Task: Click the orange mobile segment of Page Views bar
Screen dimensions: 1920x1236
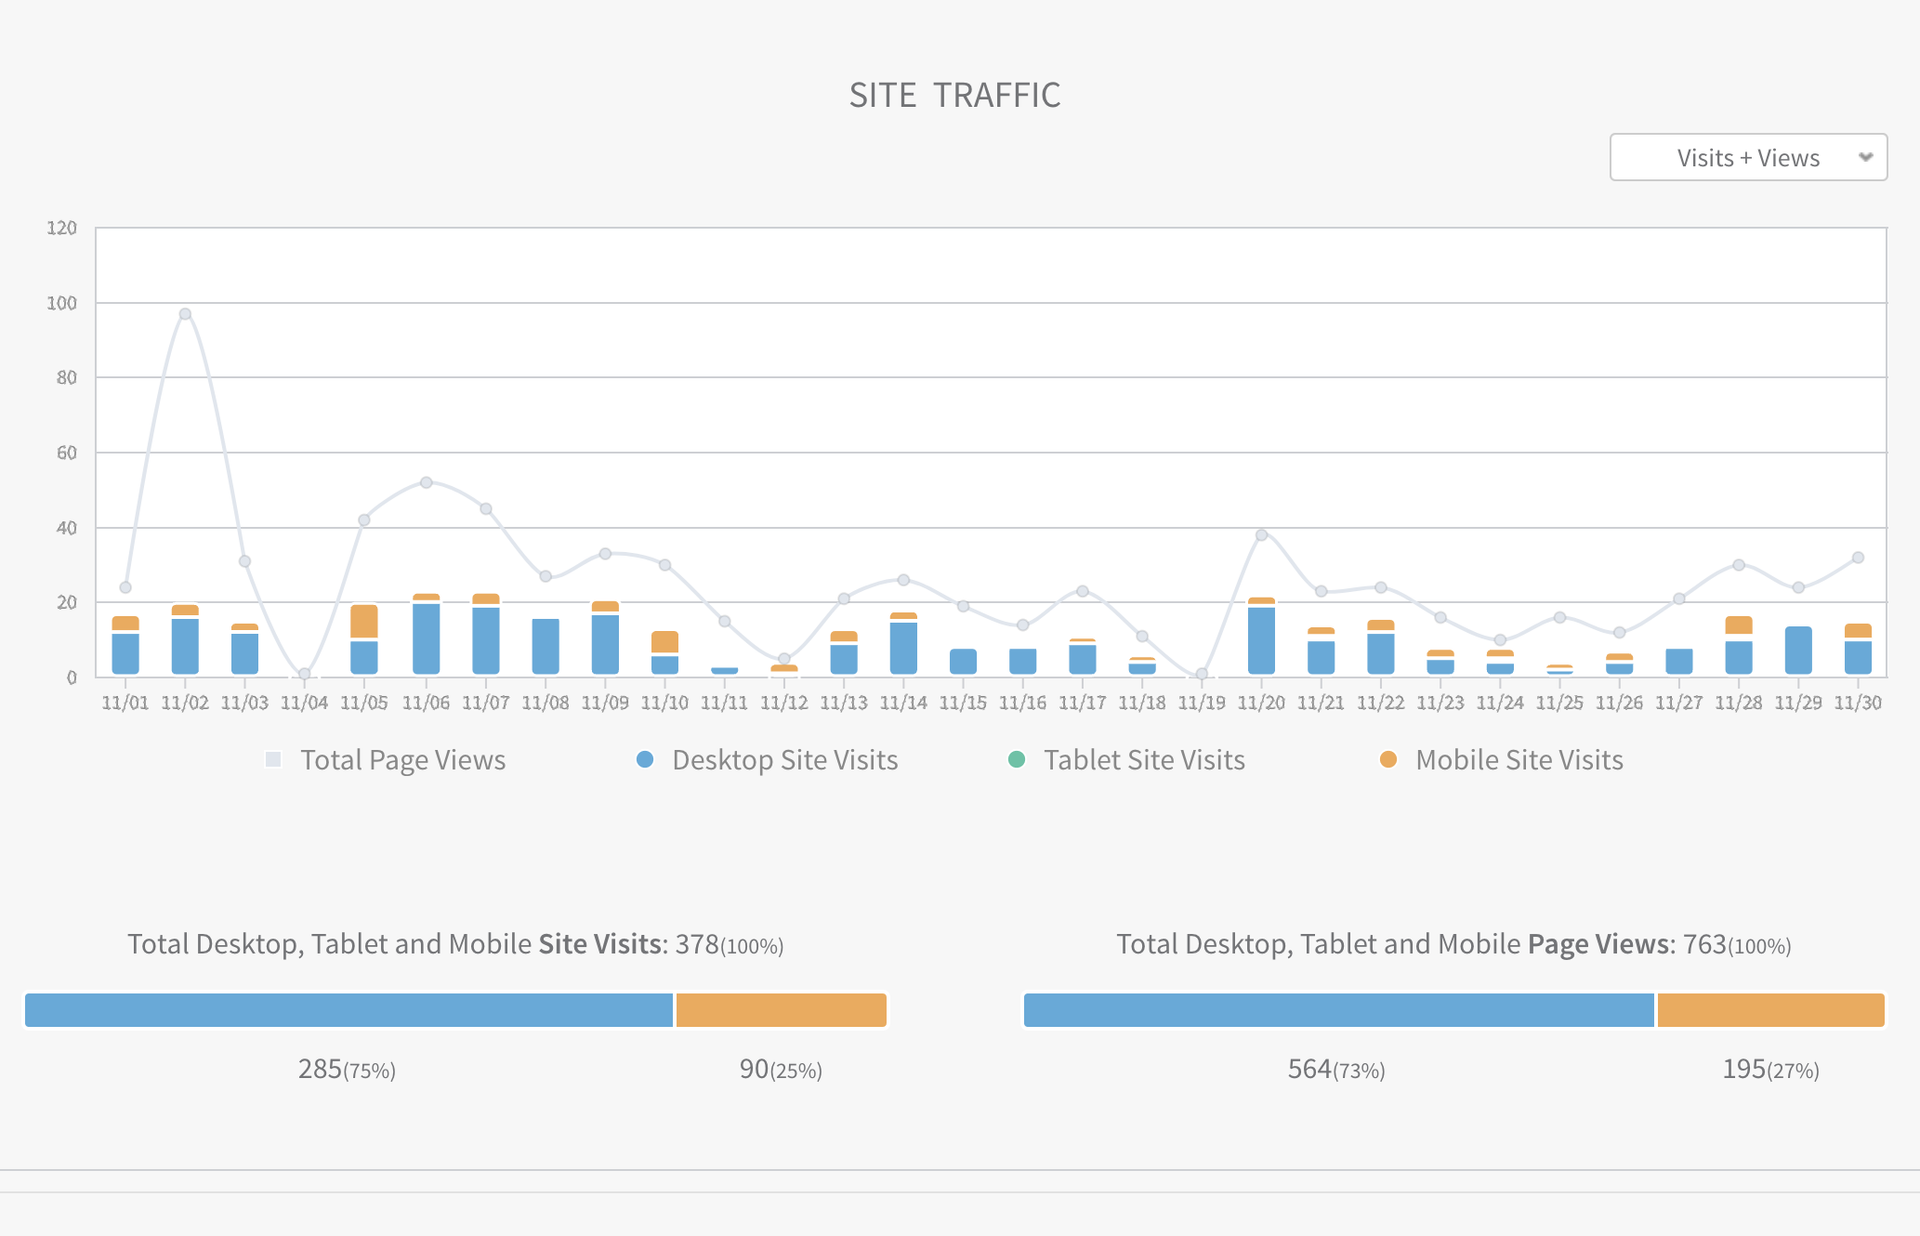Action: click(1770, 1010)
